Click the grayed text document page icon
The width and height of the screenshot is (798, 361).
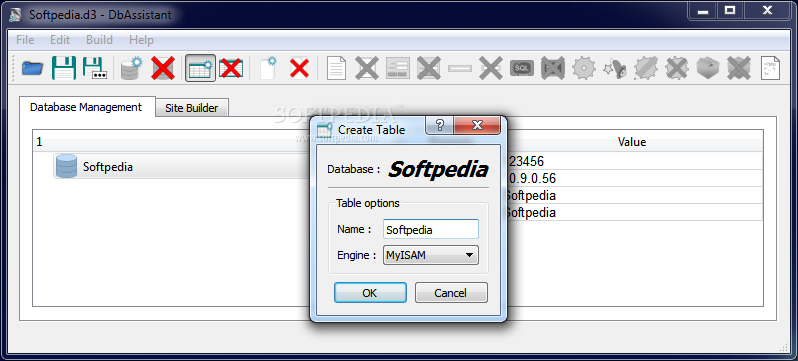pyautogui.click(x=336, y=68)
